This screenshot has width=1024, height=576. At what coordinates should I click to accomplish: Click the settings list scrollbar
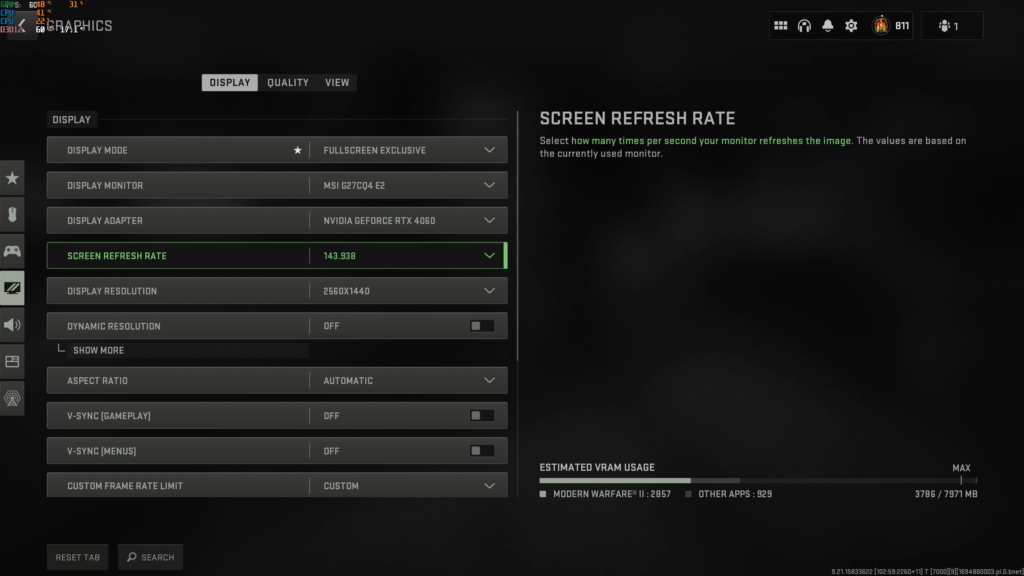[x=517, y=235]
